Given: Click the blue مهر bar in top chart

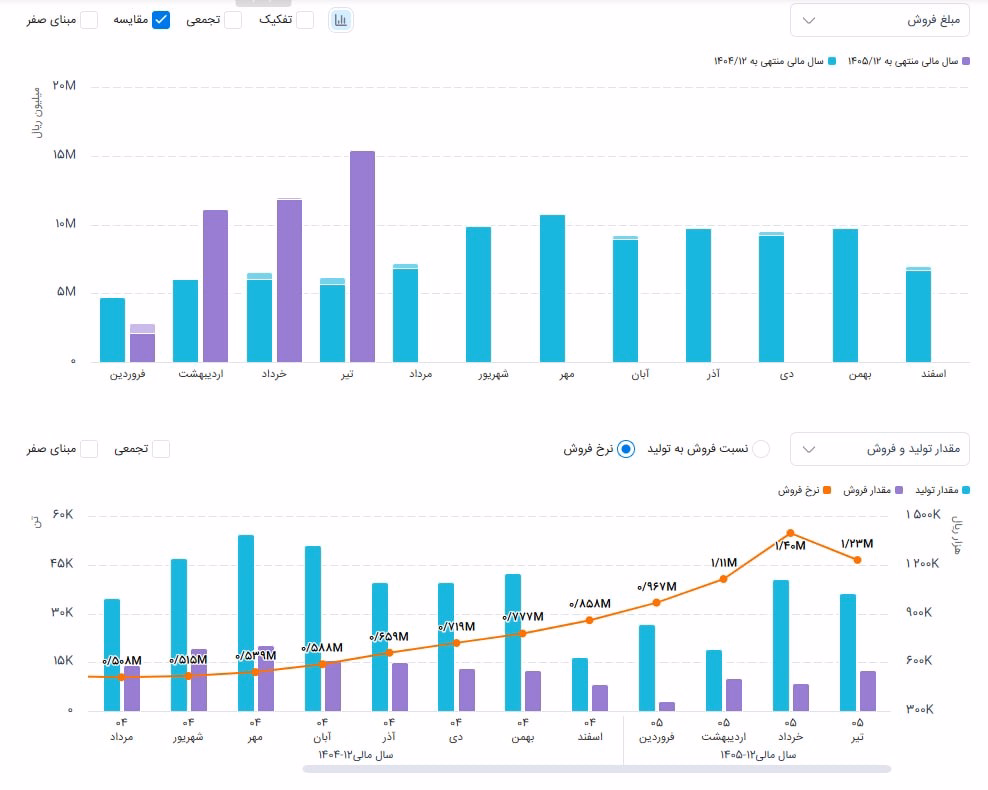Looking at the screenshot, I should tap(552, 289).
